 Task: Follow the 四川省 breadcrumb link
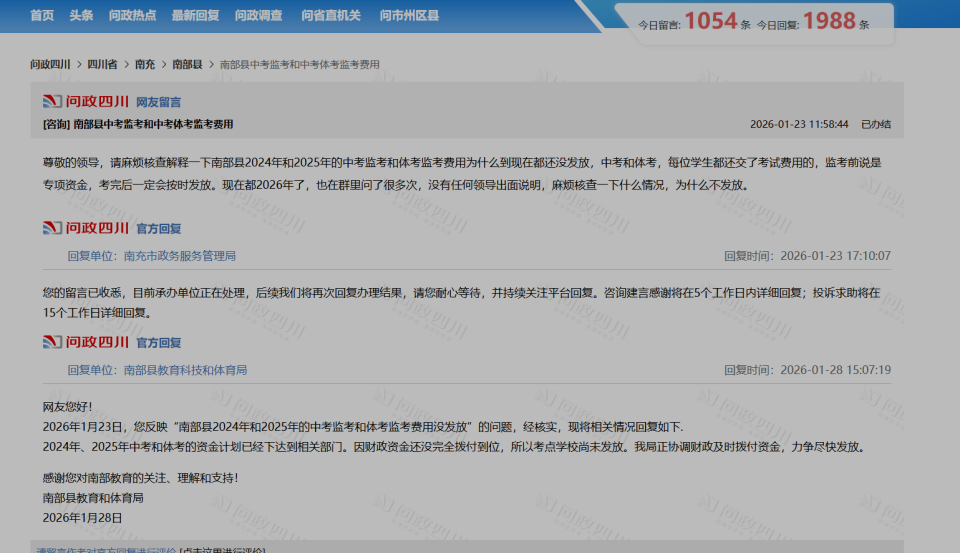tap(102, 64)
